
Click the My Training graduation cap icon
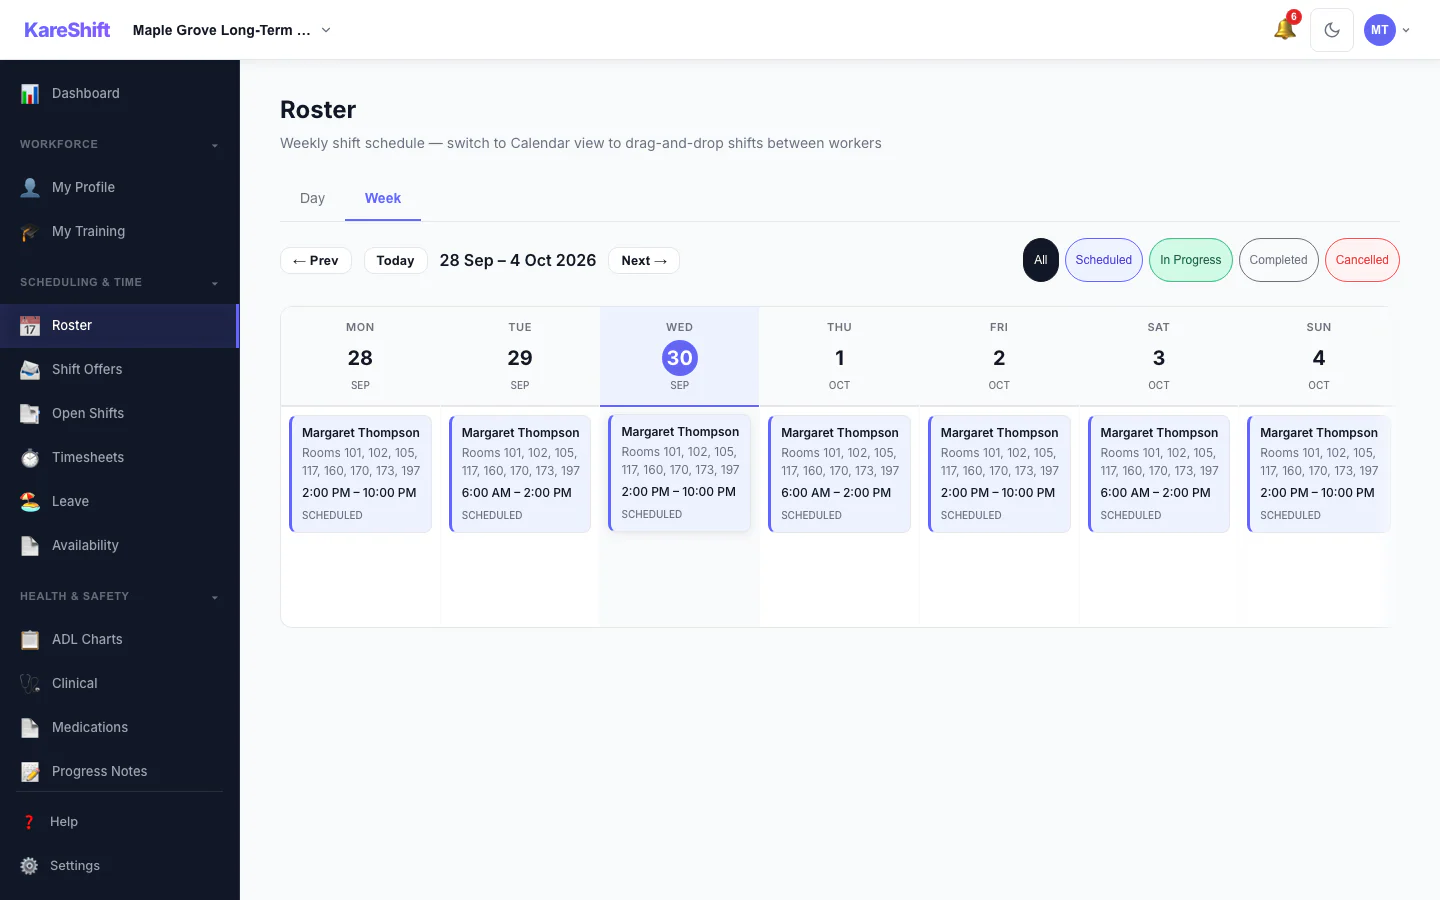point(30,231)
